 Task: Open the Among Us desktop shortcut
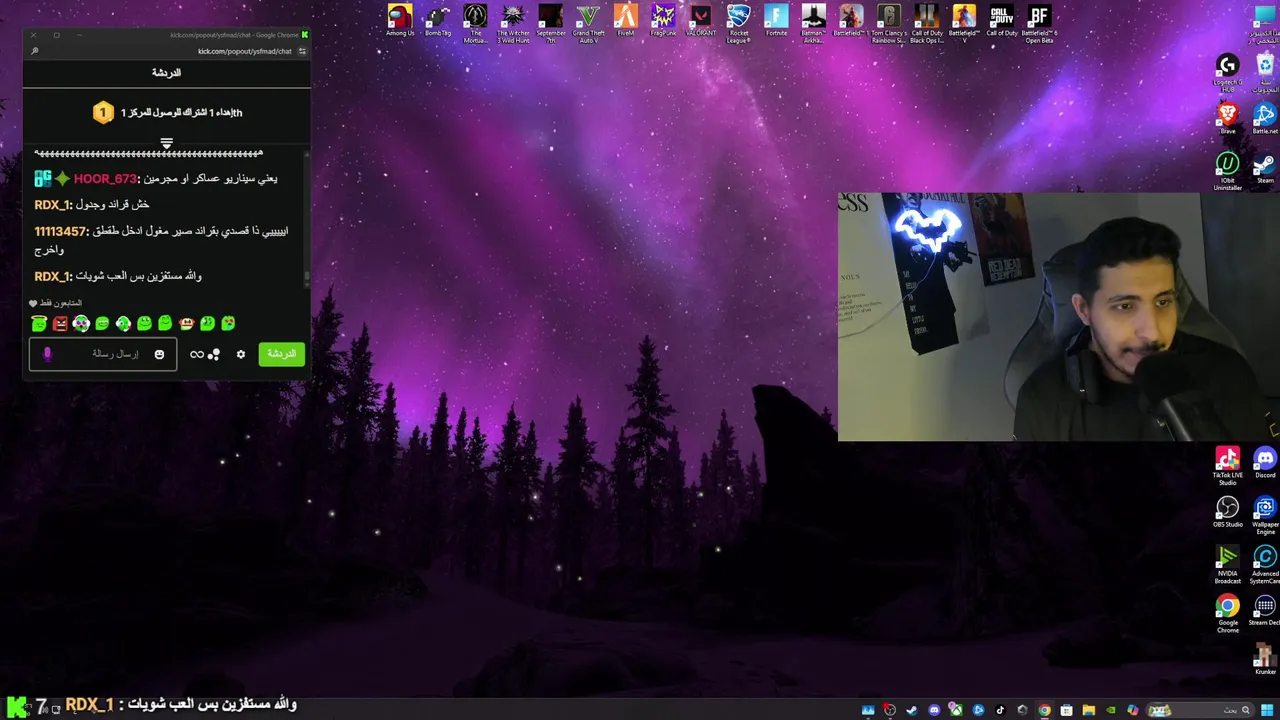400,22
